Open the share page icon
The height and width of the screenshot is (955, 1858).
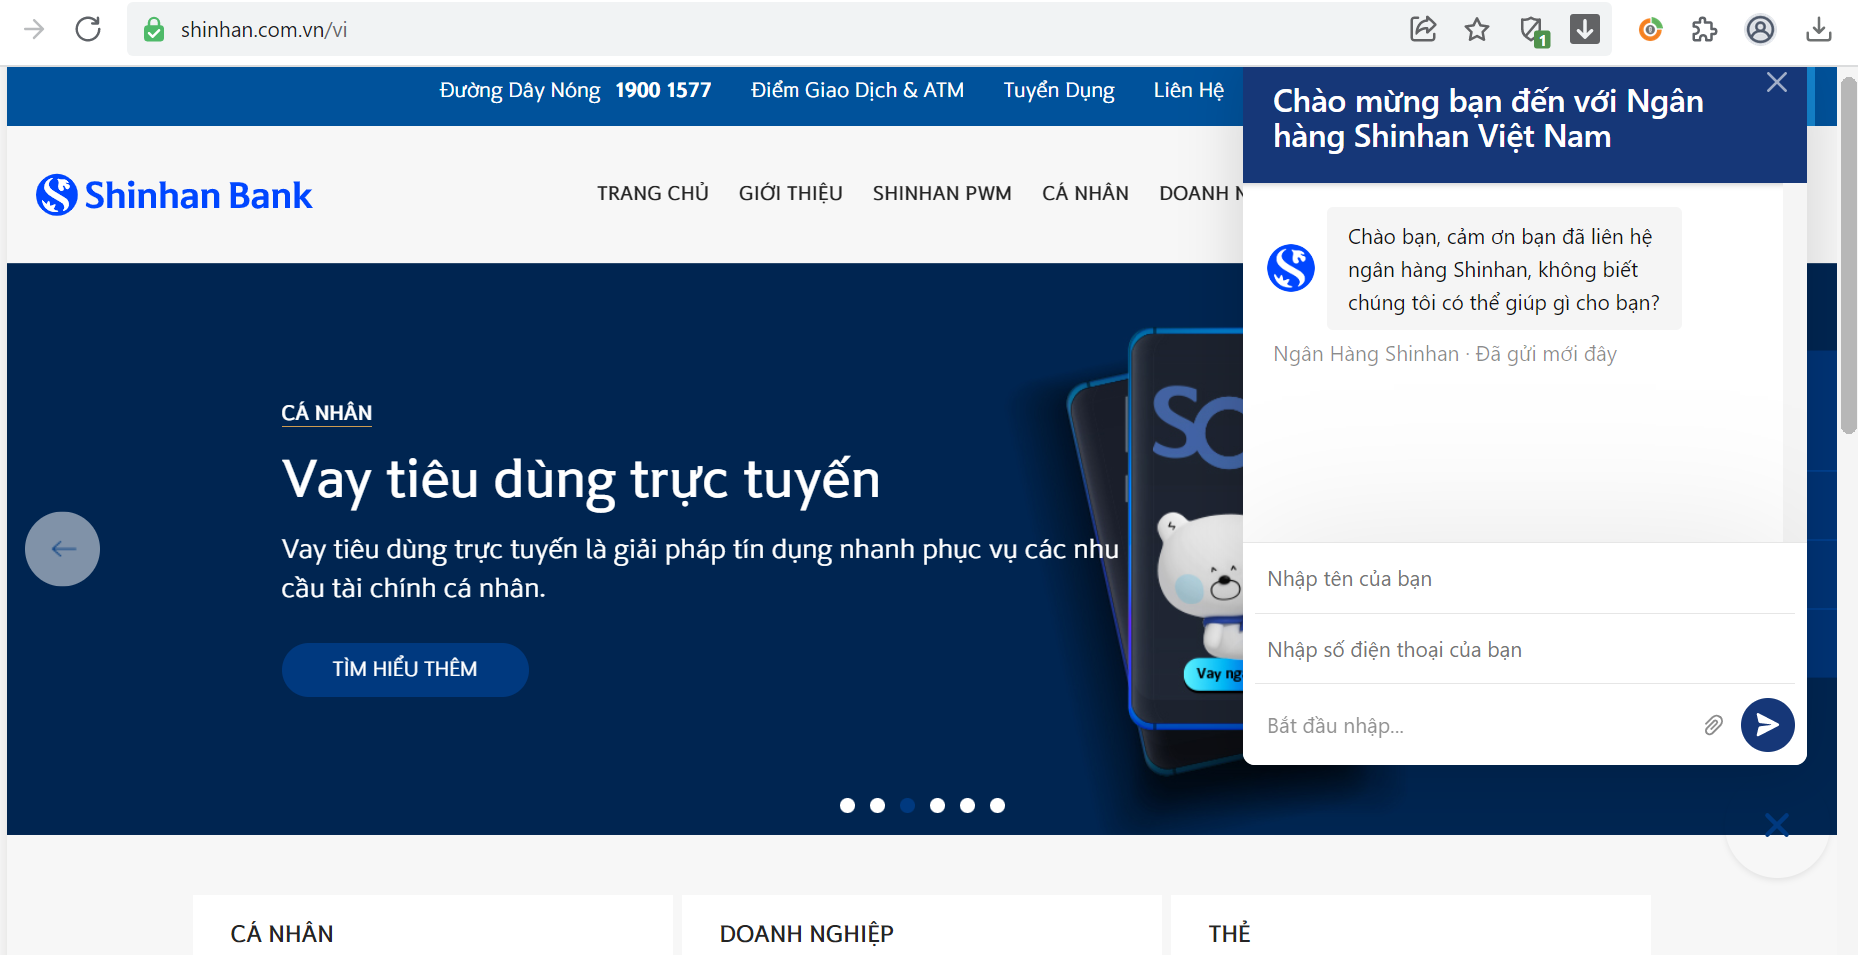pyautogui.click(x=1423, y=29)
